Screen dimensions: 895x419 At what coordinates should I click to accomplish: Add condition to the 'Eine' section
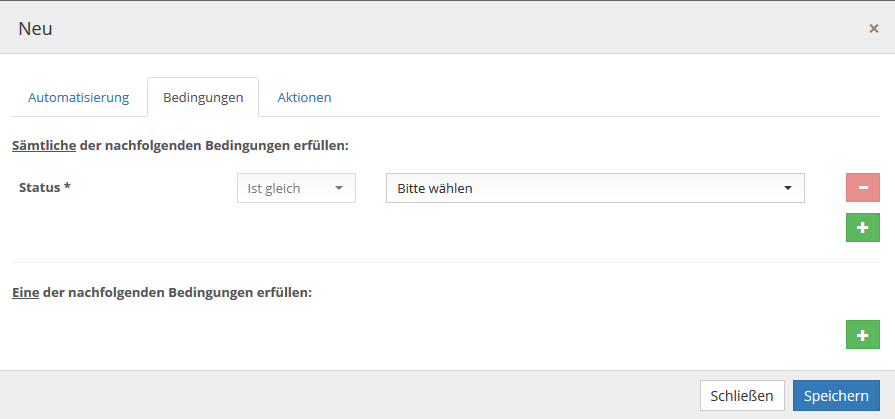862,335
